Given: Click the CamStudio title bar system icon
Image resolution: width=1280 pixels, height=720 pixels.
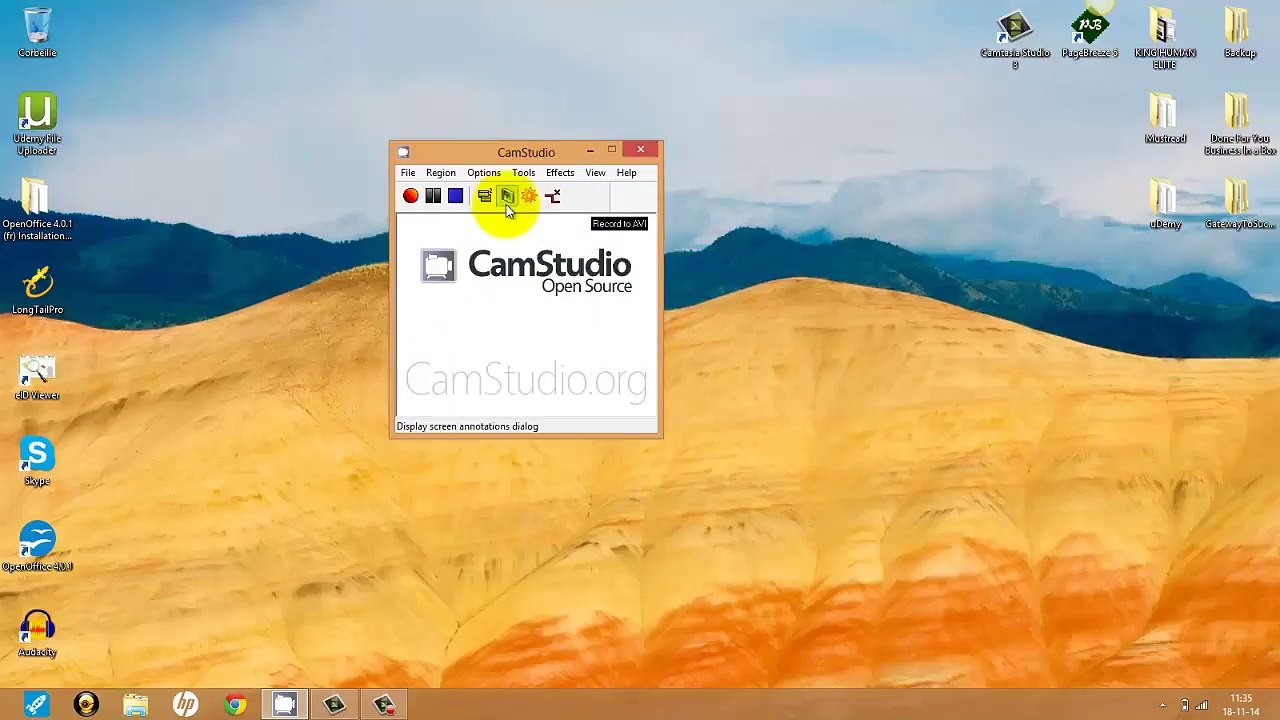Looking at the screenshot, I should 403,152.
